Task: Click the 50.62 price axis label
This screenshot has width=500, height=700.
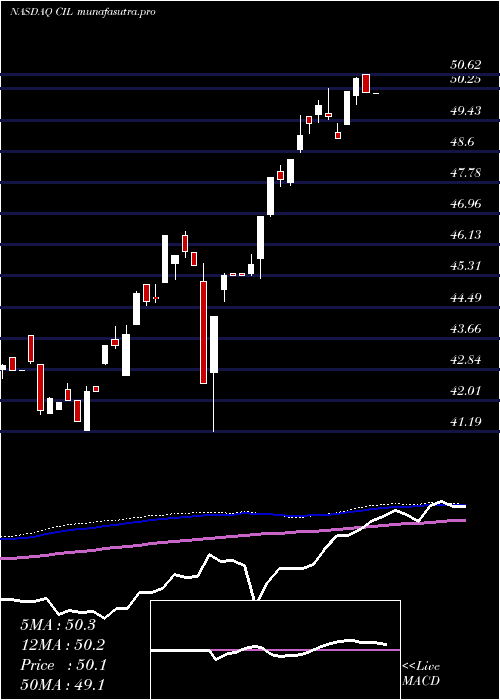Action: (x=466, y=65)
